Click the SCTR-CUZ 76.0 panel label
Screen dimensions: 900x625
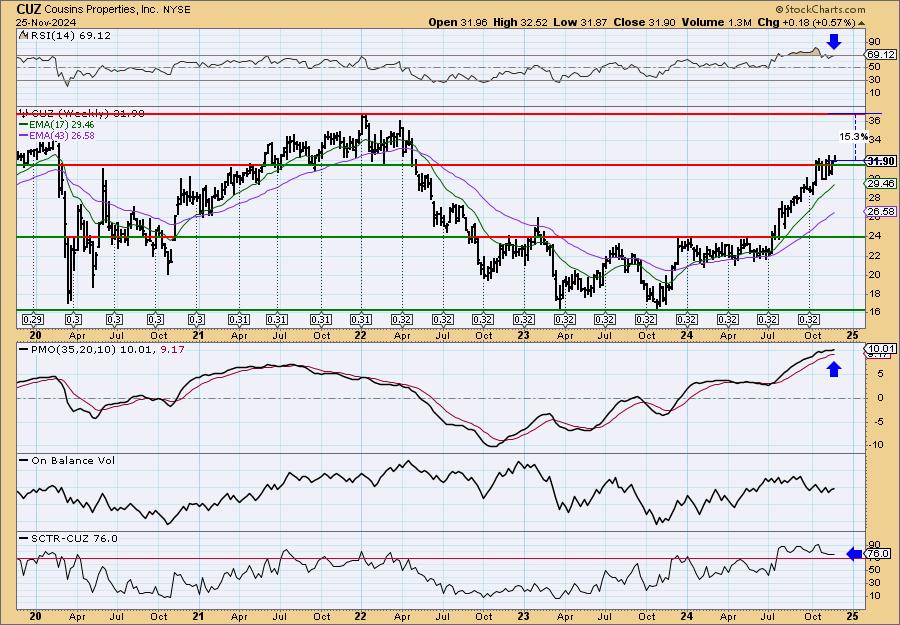[x=73, y=538]
